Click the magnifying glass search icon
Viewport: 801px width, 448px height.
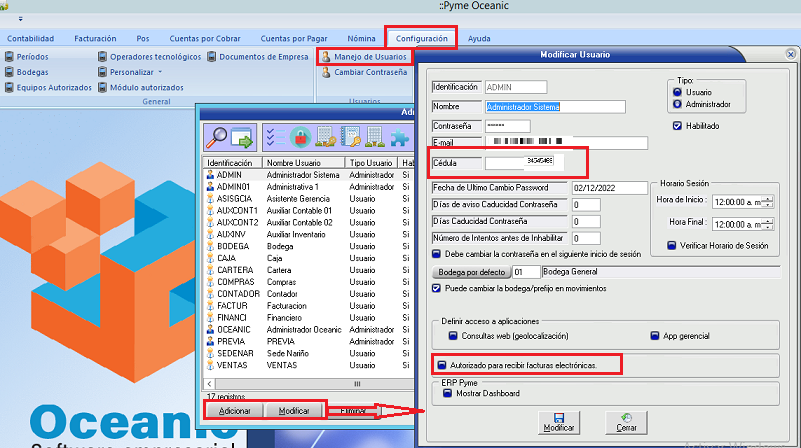tap(217, 137)
